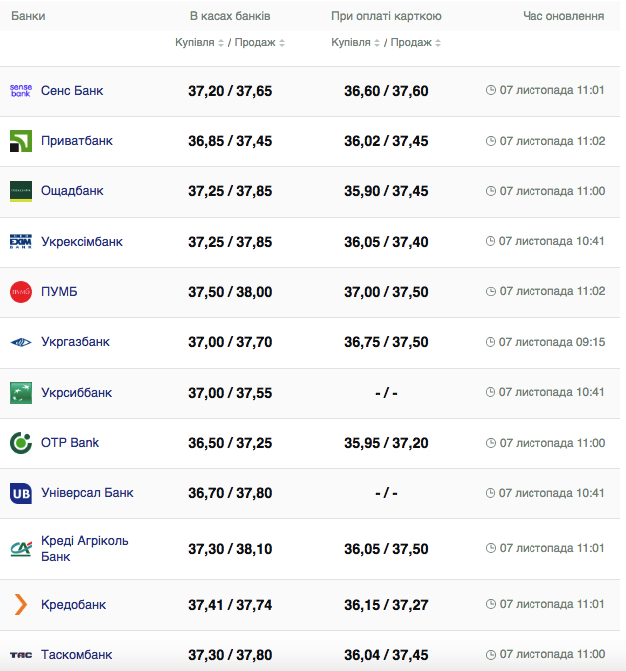Open the Сенс Банк link
The width and height of the screenshot is (626, 671).
coord(72,91)
